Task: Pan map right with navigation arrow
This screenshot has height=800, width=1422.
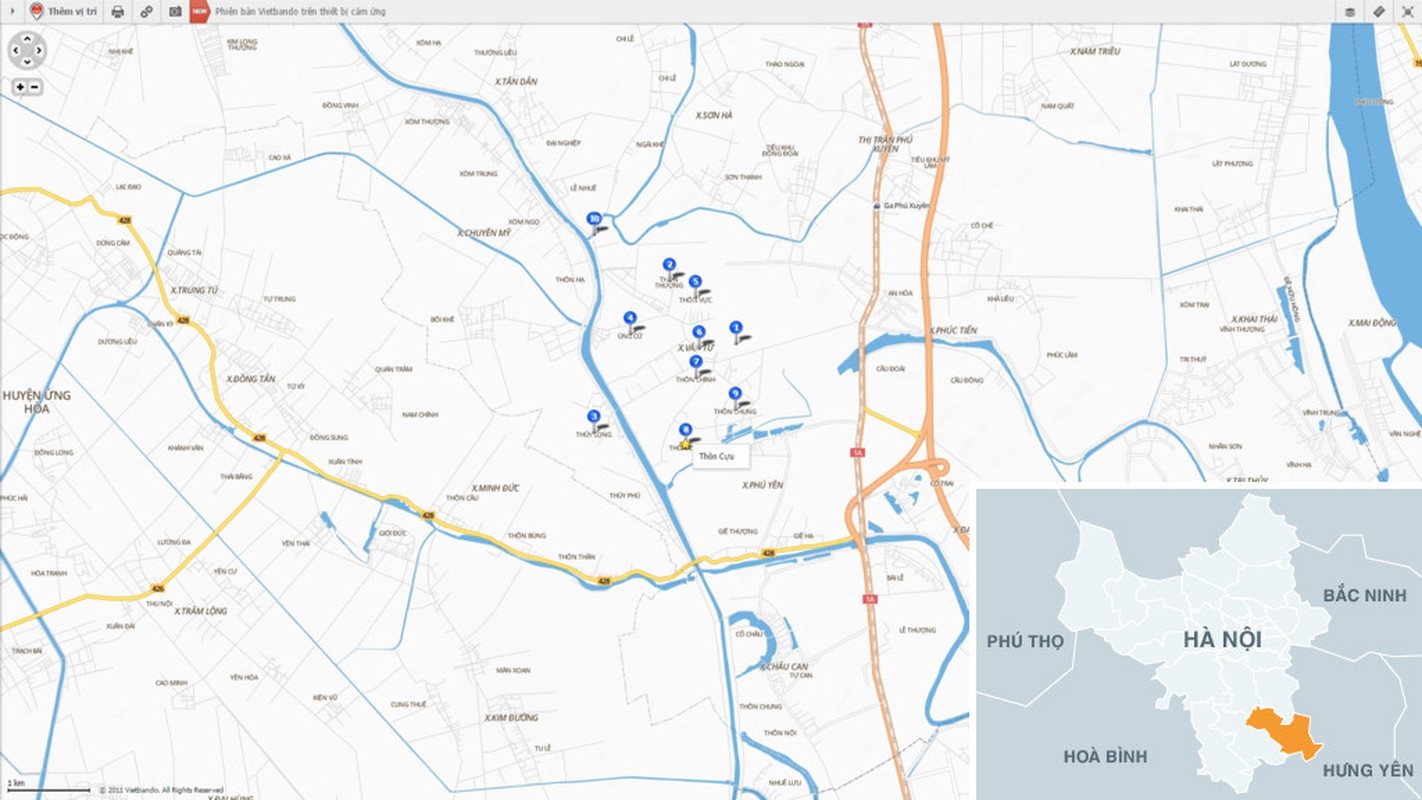Action: [38, 50]
